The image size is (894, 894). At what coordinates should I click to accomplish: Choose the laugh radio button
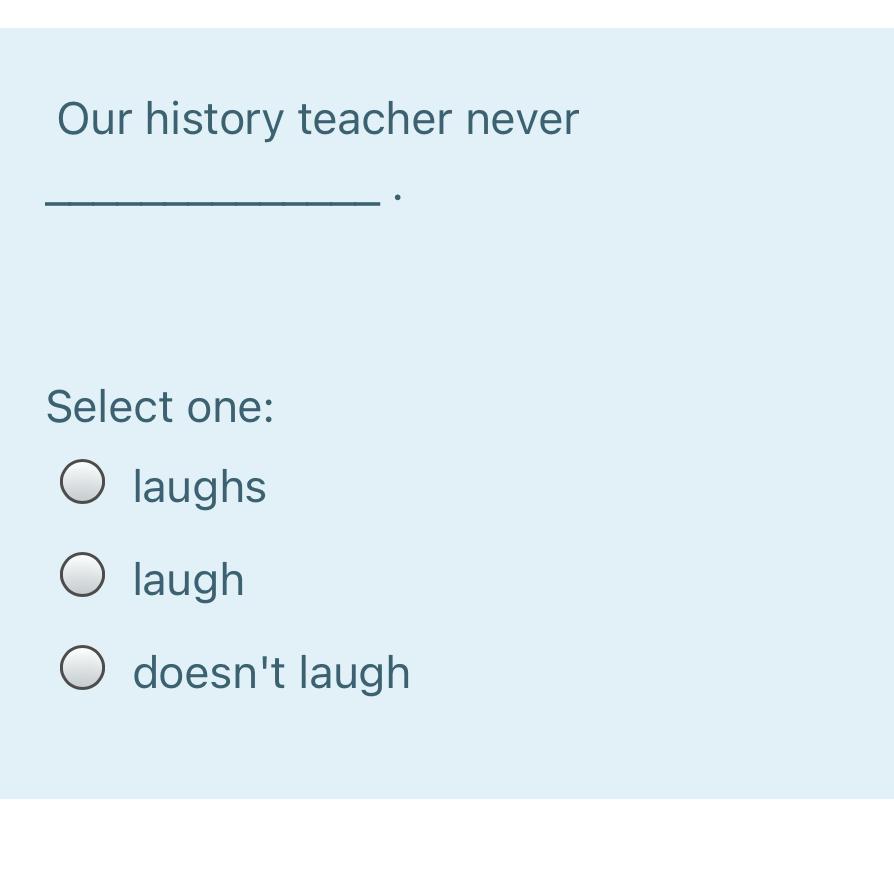click(x=82, y=575)
